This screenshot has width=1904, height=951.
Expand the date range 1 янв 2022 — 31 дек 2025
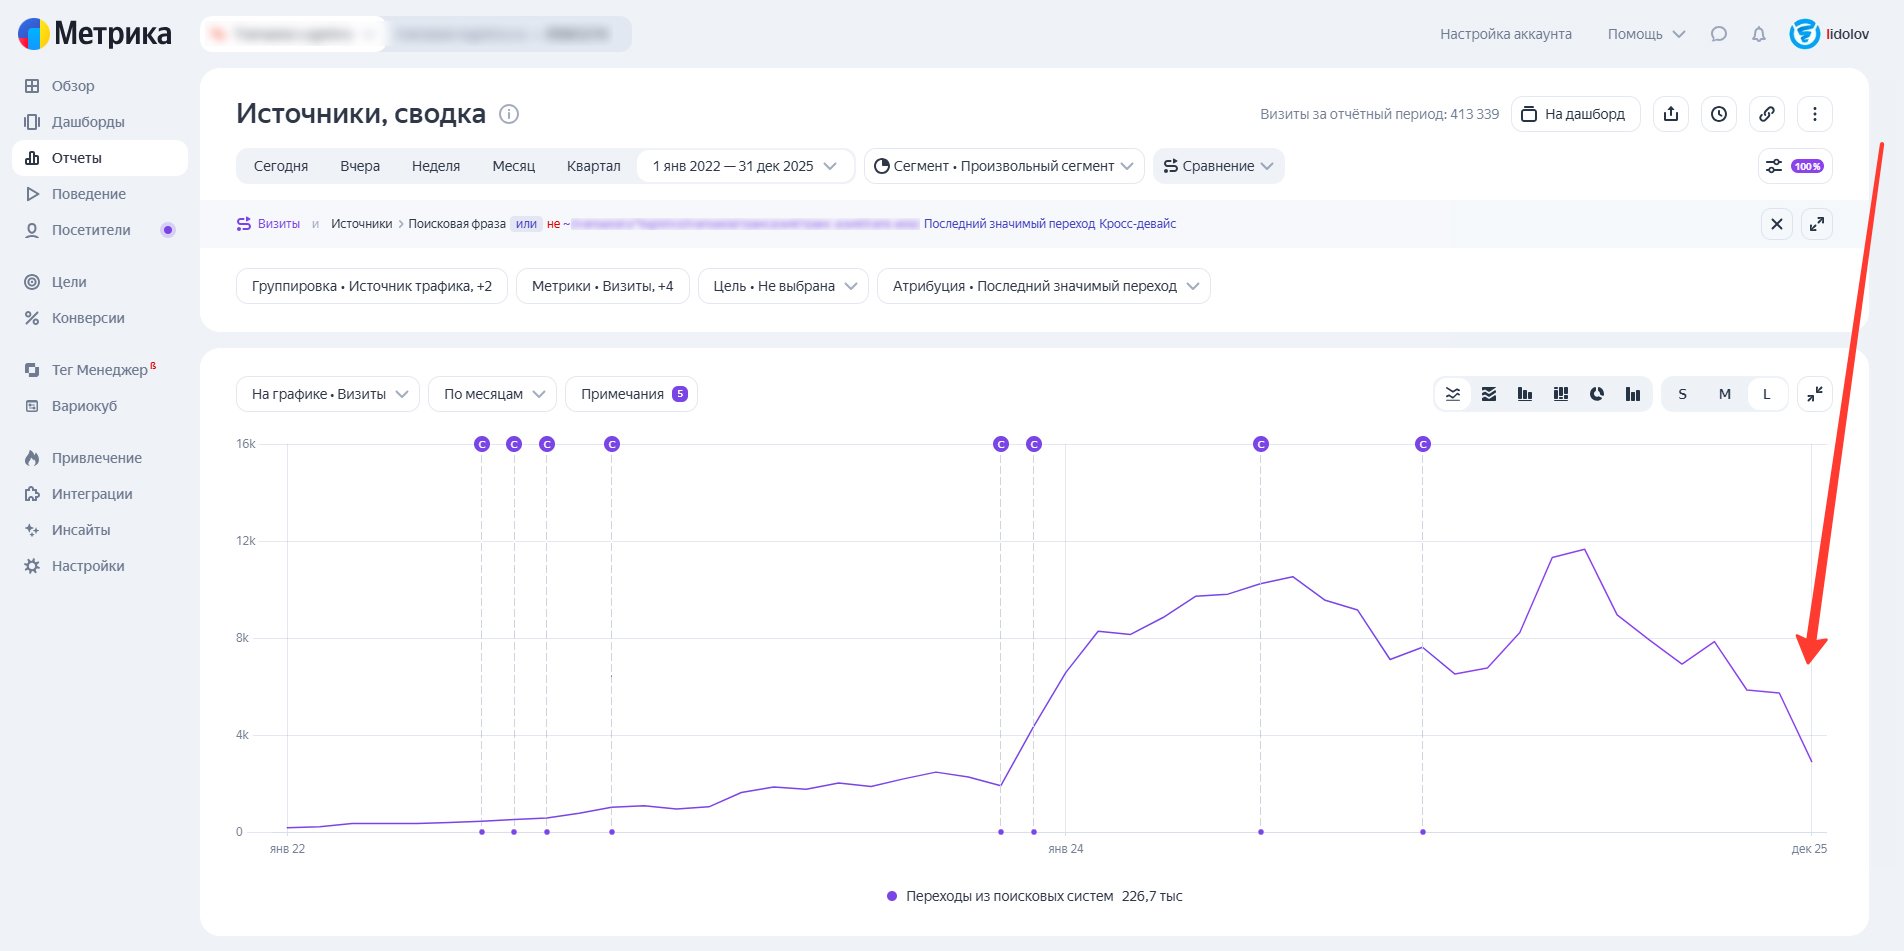744,166
